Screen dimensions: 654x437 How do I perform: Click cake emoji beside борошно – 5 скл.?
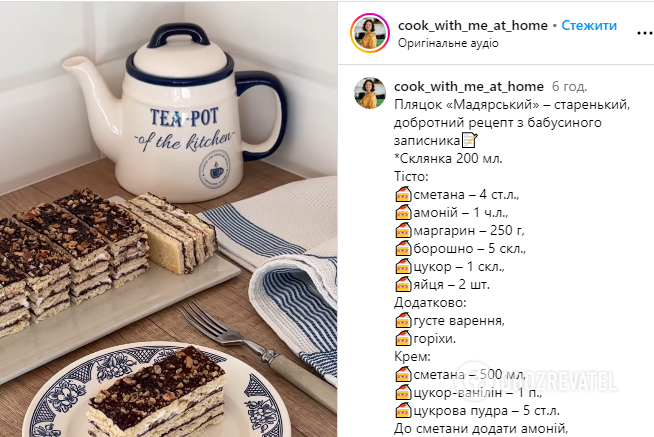(403, 249)
